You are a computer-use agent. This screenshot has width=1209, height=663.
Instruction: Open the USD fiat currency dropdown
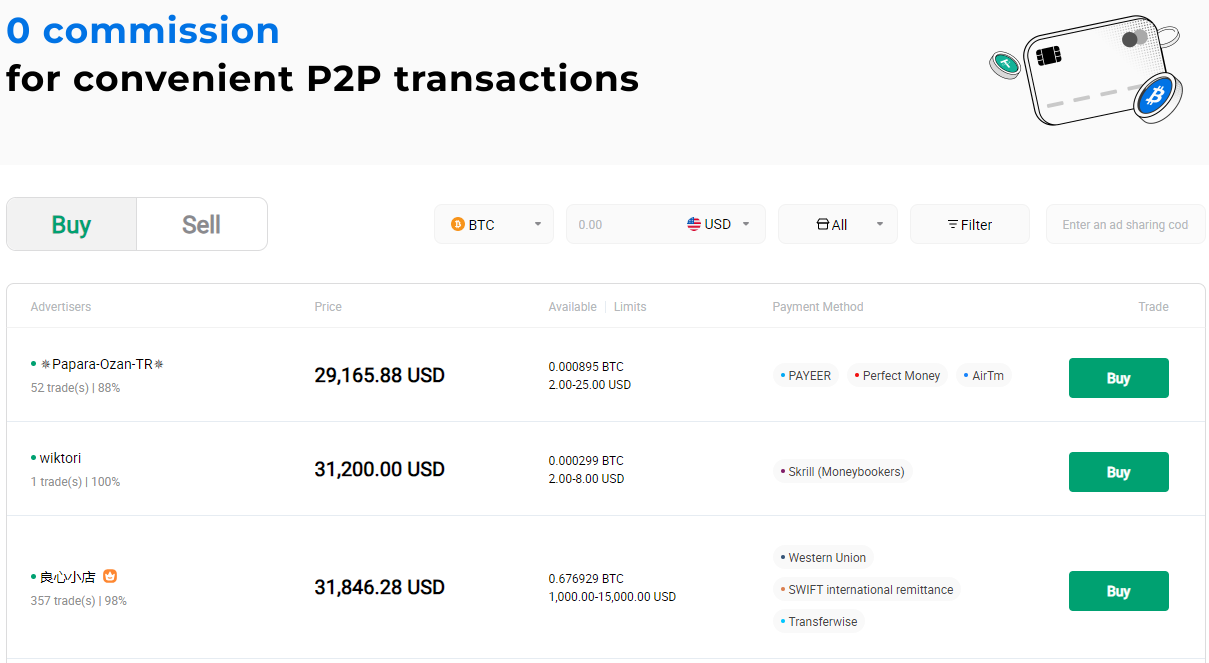coord(720,224)
